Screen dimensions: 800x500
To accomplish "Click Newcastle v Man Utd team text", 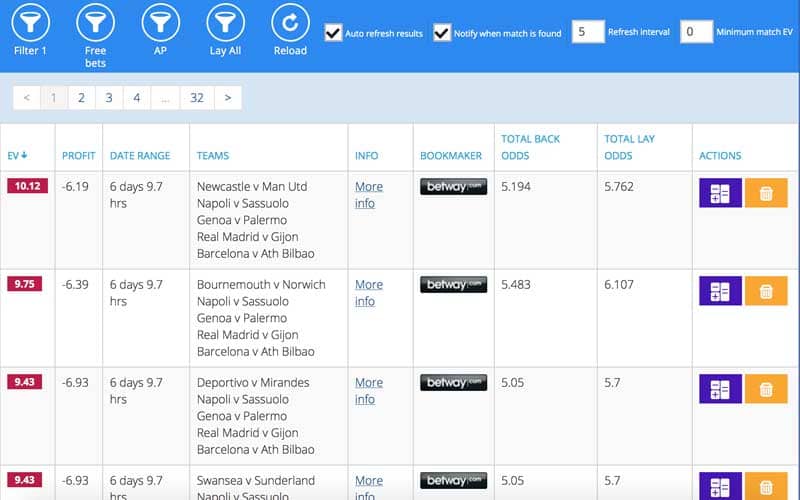I will coord(252,186).
